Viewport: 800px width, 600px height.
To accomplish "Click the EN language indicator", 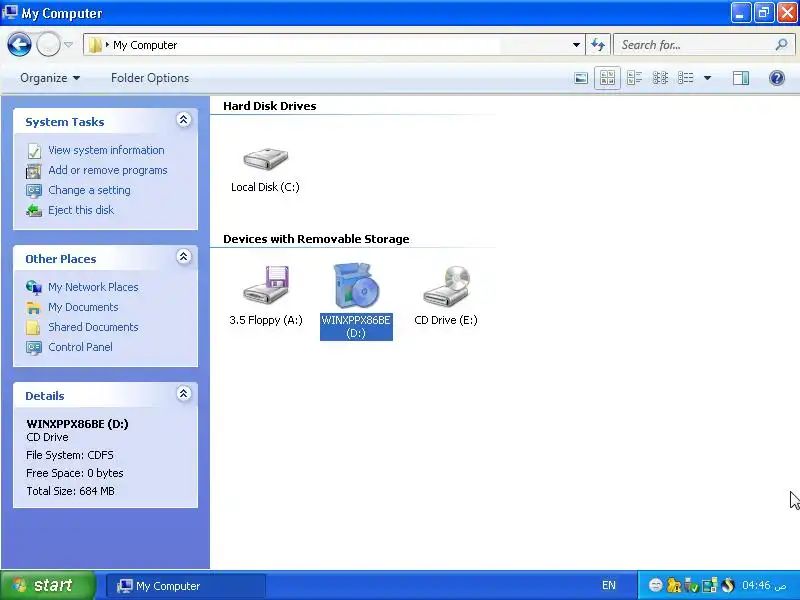I will pos(609,585).
